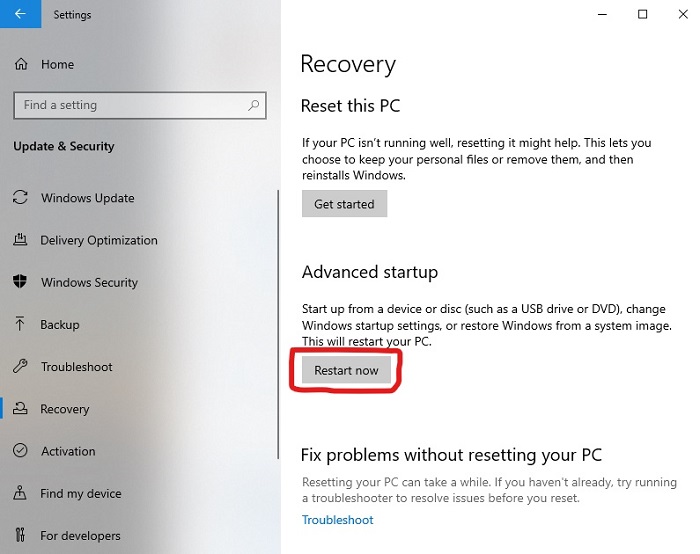This screenshot has height=554, width=700.
Task: Click the Activation checkmark circle icon
Action: [x=20, y=451]
